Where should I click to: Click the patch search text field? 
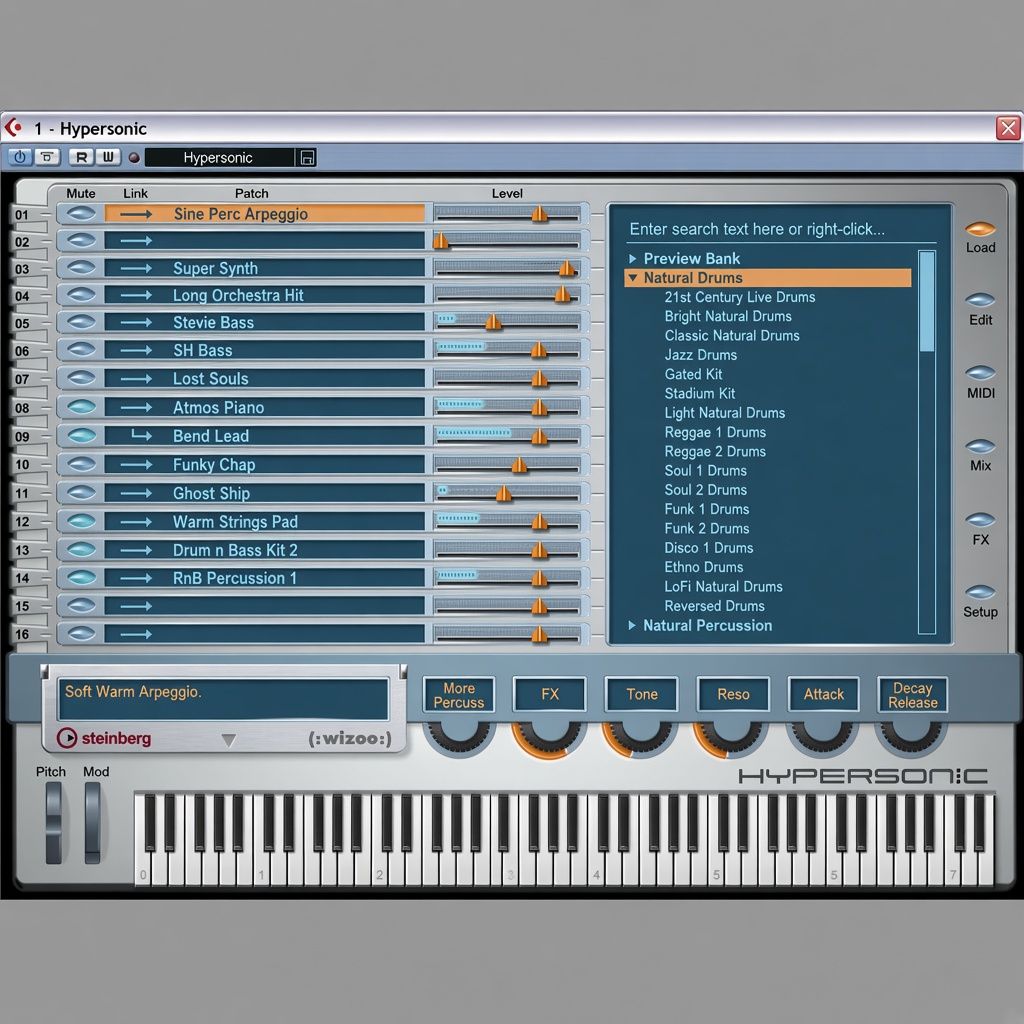point(771,229)
